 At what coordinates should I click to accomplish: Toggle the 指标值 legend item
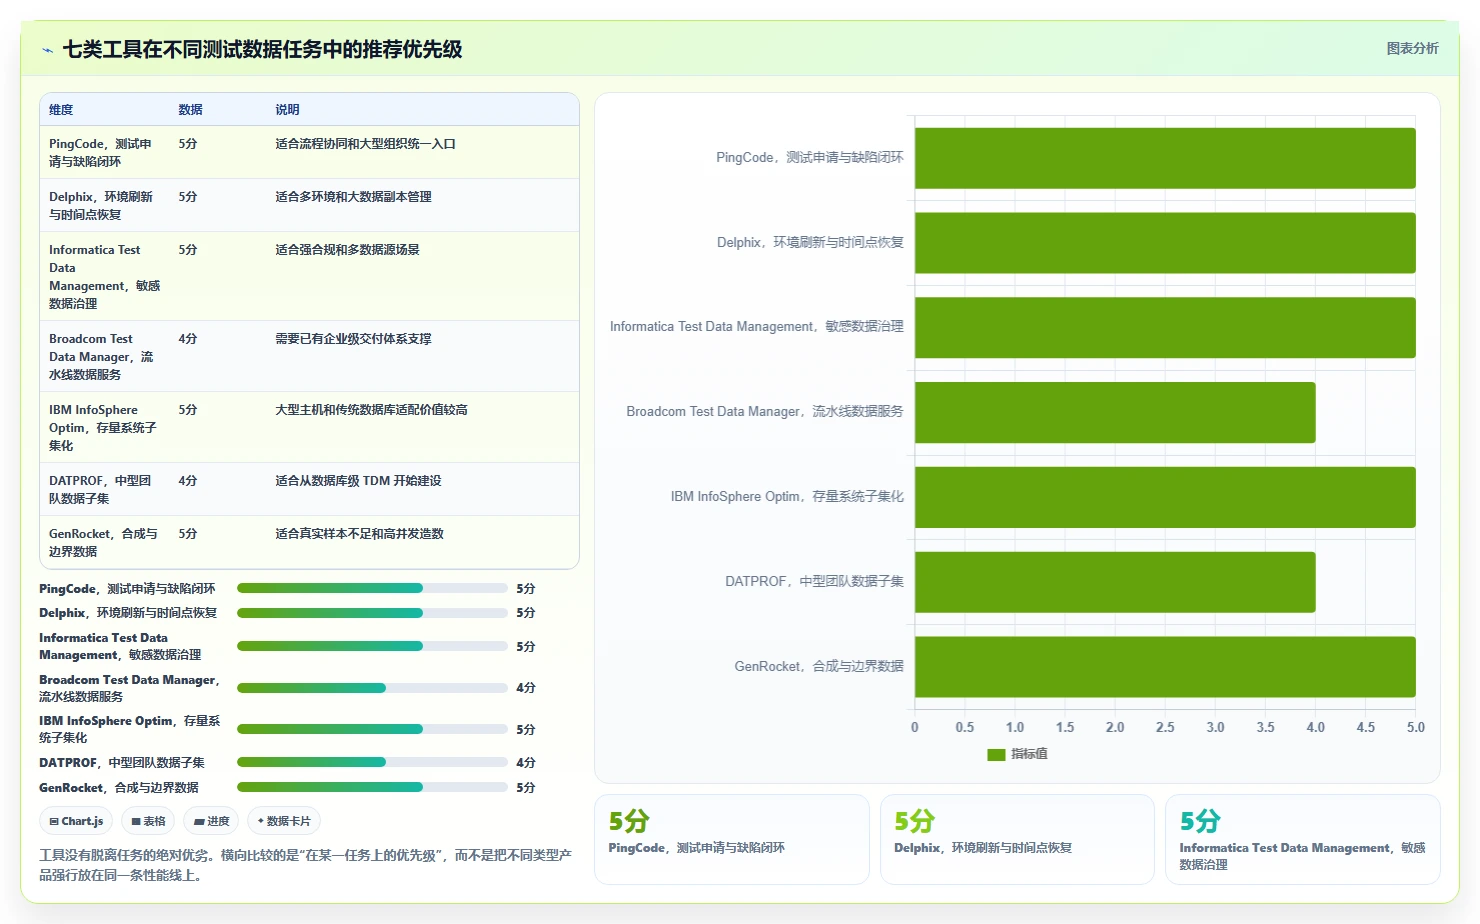1017,754
